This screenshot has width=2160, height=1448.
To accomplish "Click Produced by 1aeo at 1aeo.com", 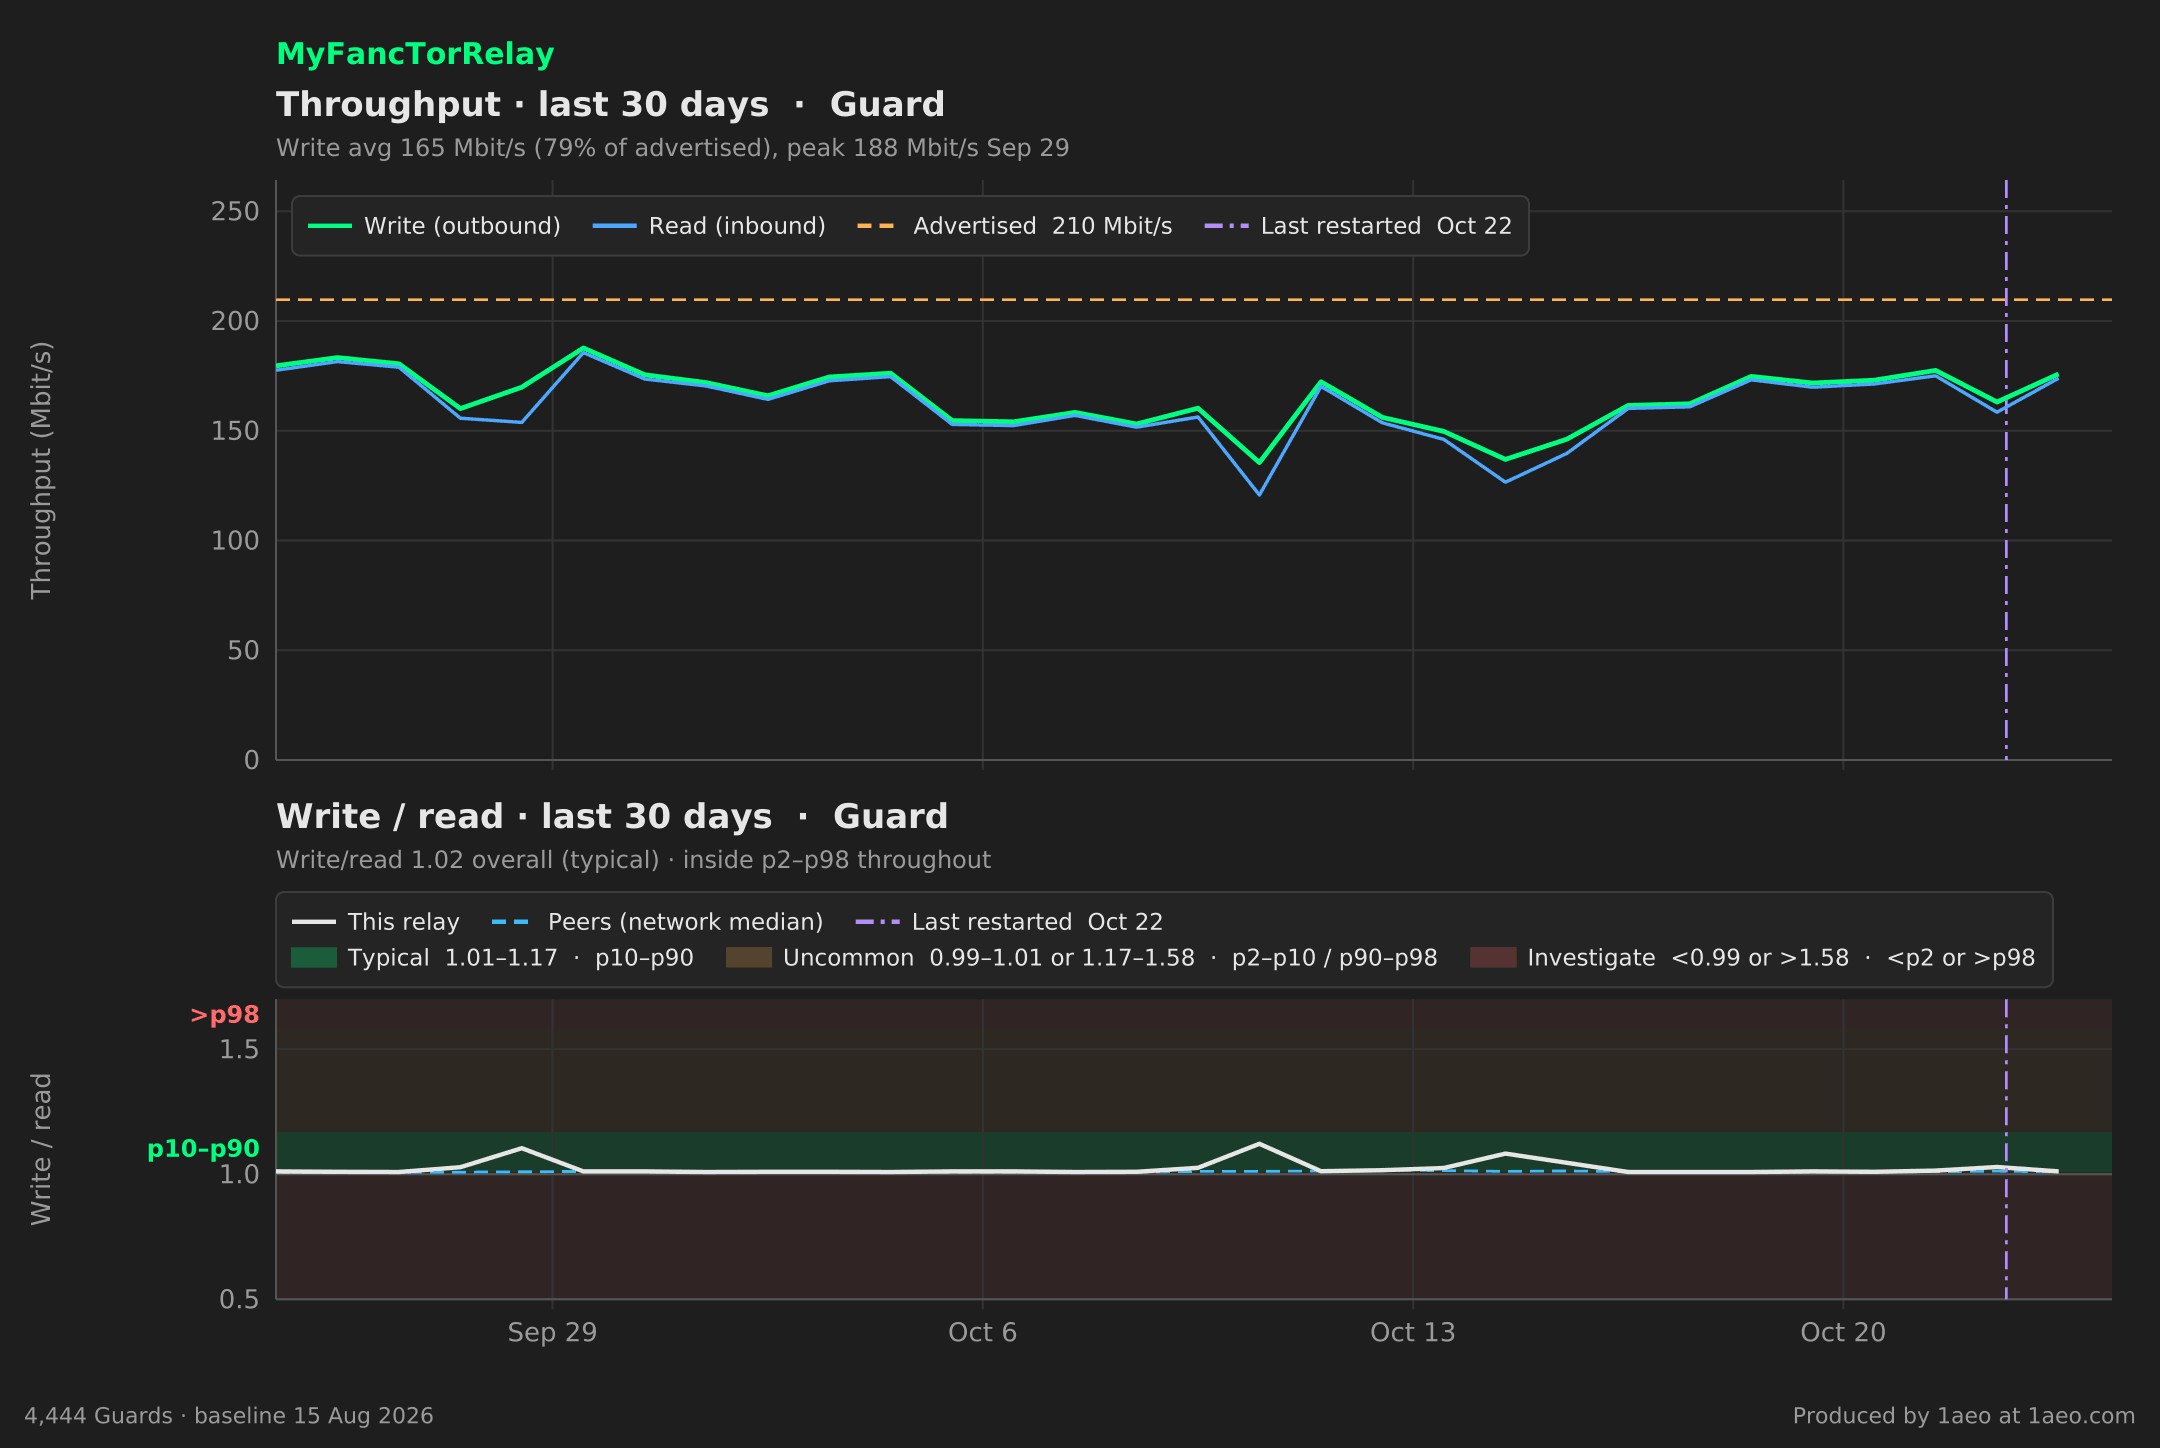I will coord(1964,1416).
